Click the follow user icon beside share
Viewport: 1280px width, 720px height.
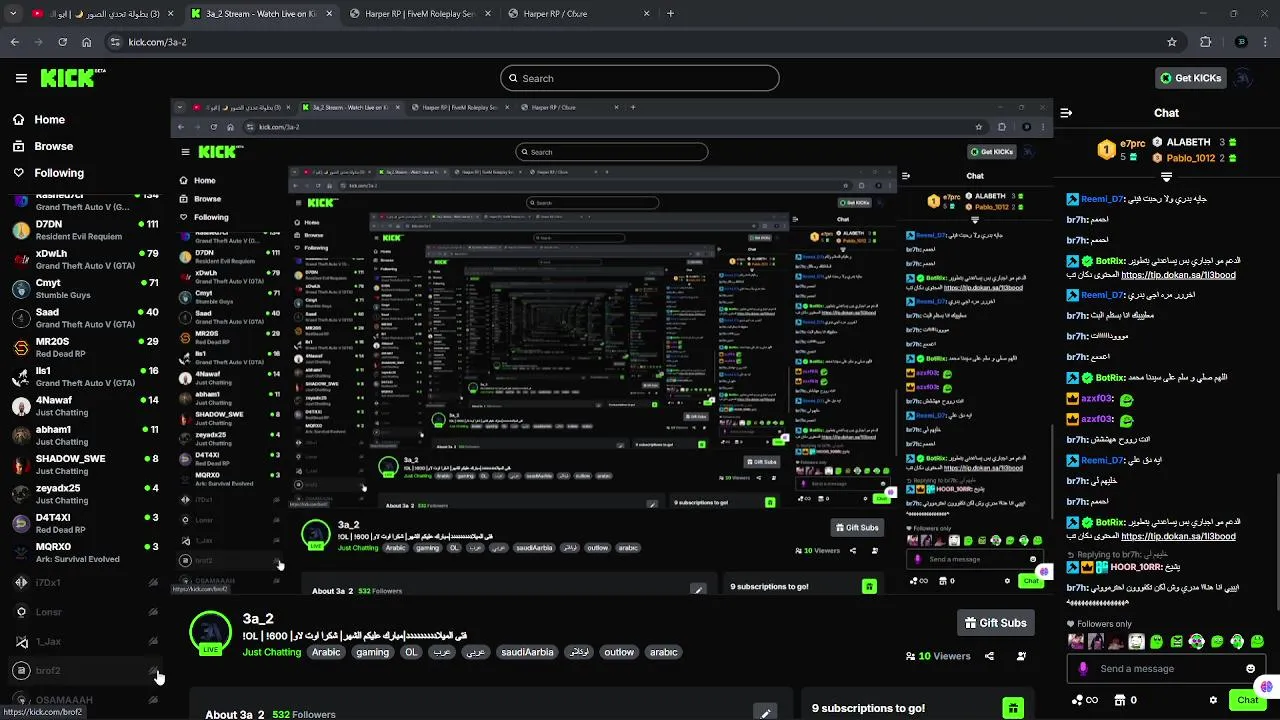coord(1021,656)
